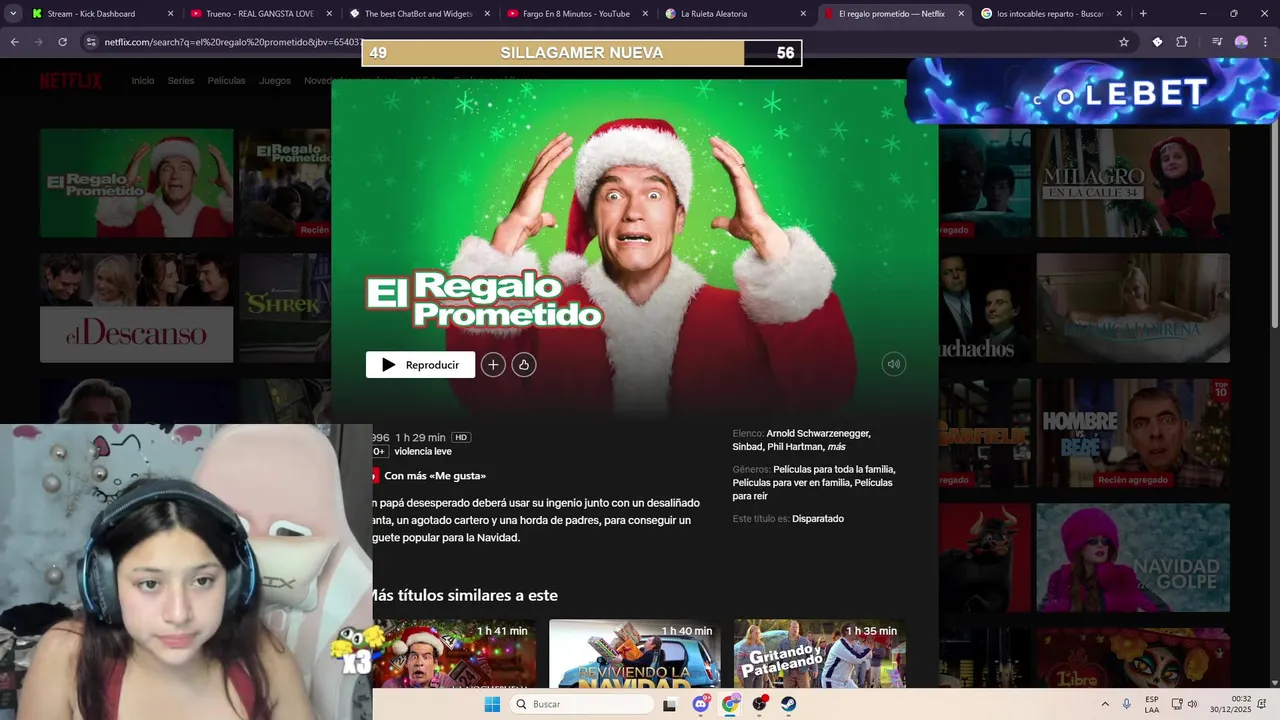Mute the trailer audio with the speaker icon
Viewport: 1280px width, 720px height.
(894, 365)
